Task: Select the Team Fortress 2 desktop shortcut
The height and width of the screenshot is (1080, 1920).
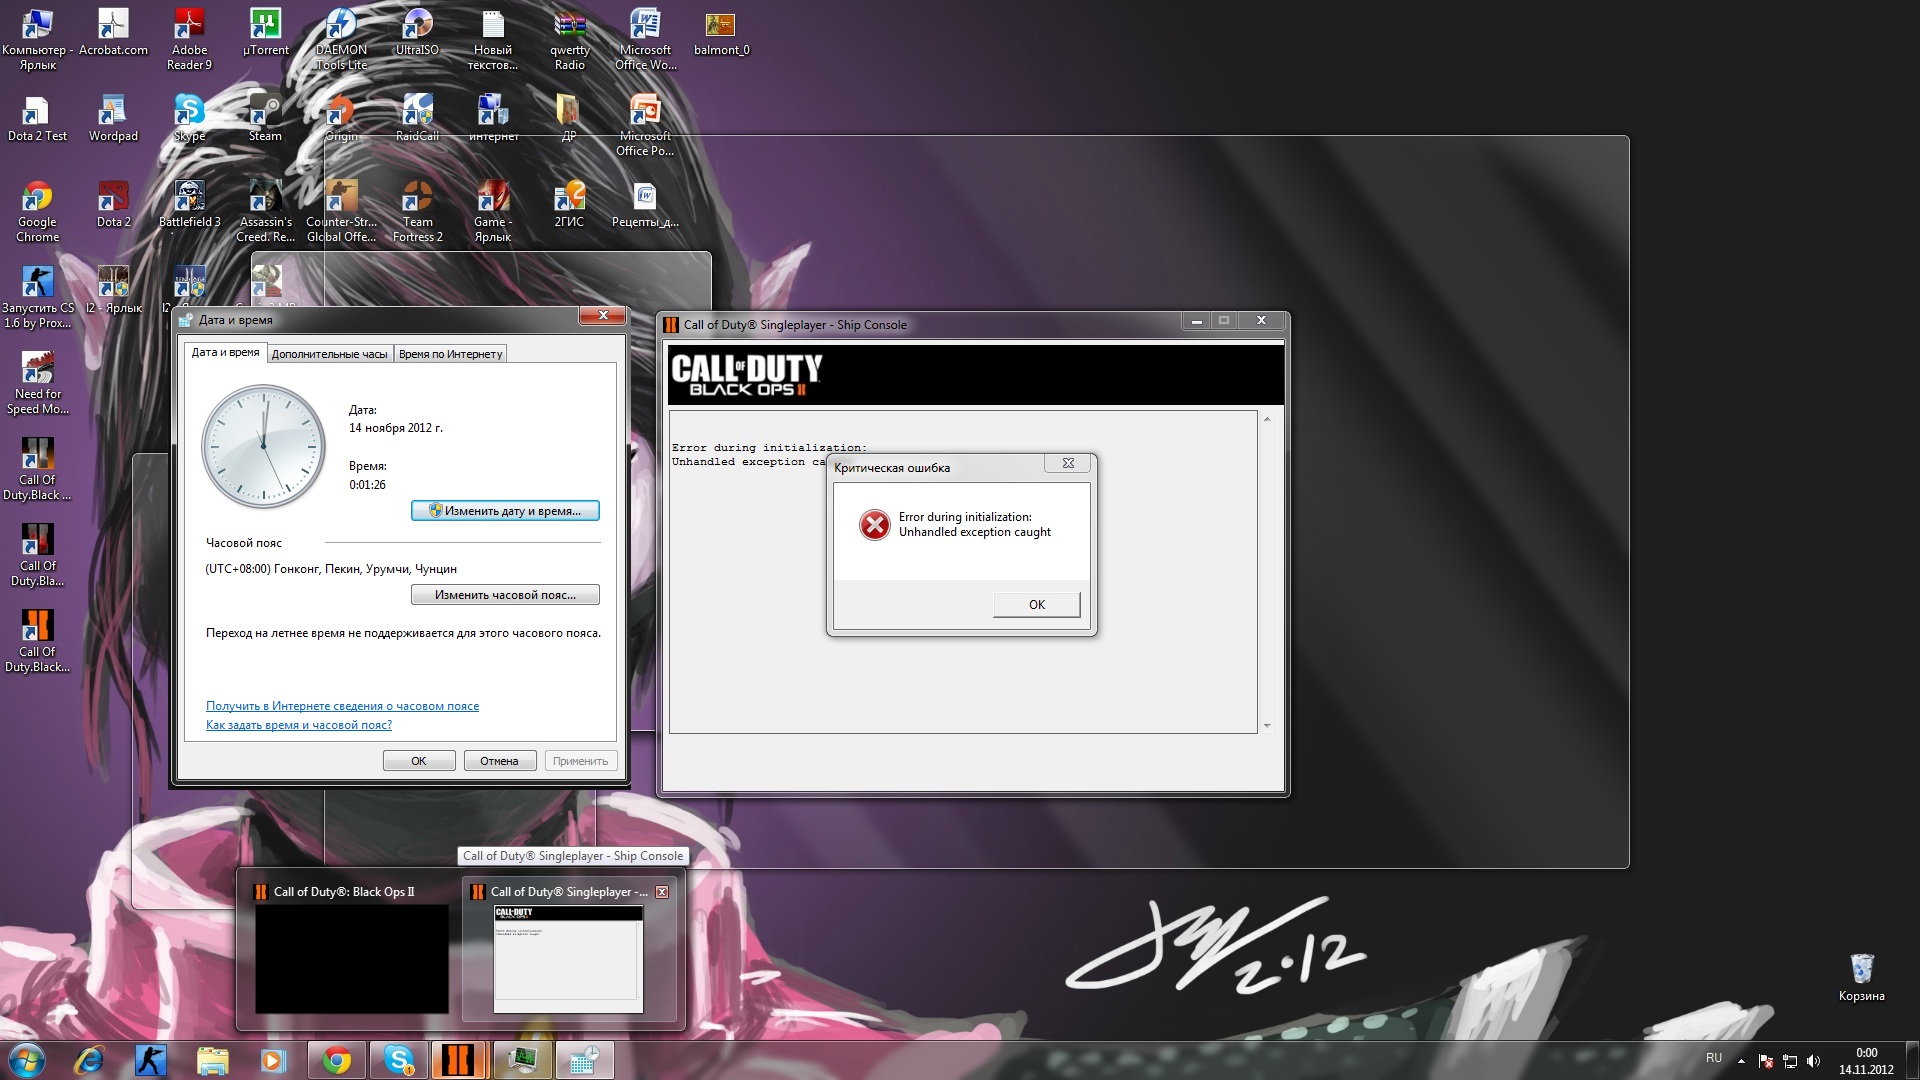Action: pyautogui.click(x=417, y=212)
